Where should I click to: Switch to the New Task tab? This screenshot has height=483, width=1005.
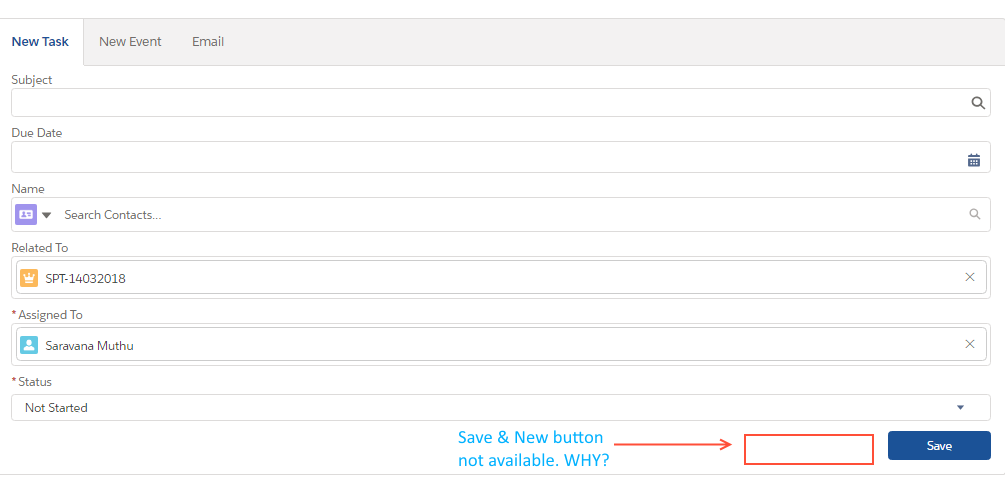tap(41, 42)
